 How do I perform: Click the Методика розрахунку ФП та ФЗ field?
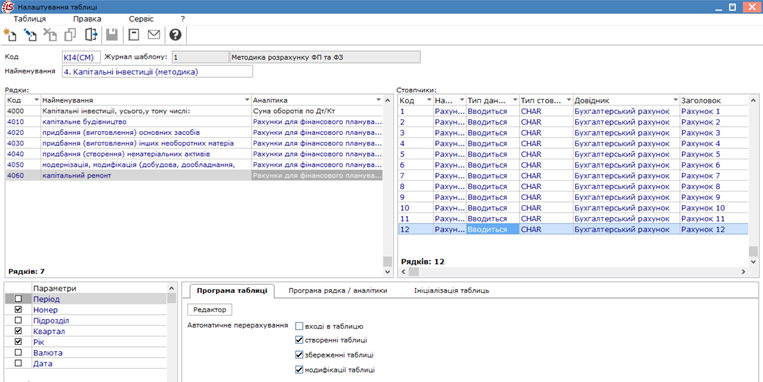325,57
